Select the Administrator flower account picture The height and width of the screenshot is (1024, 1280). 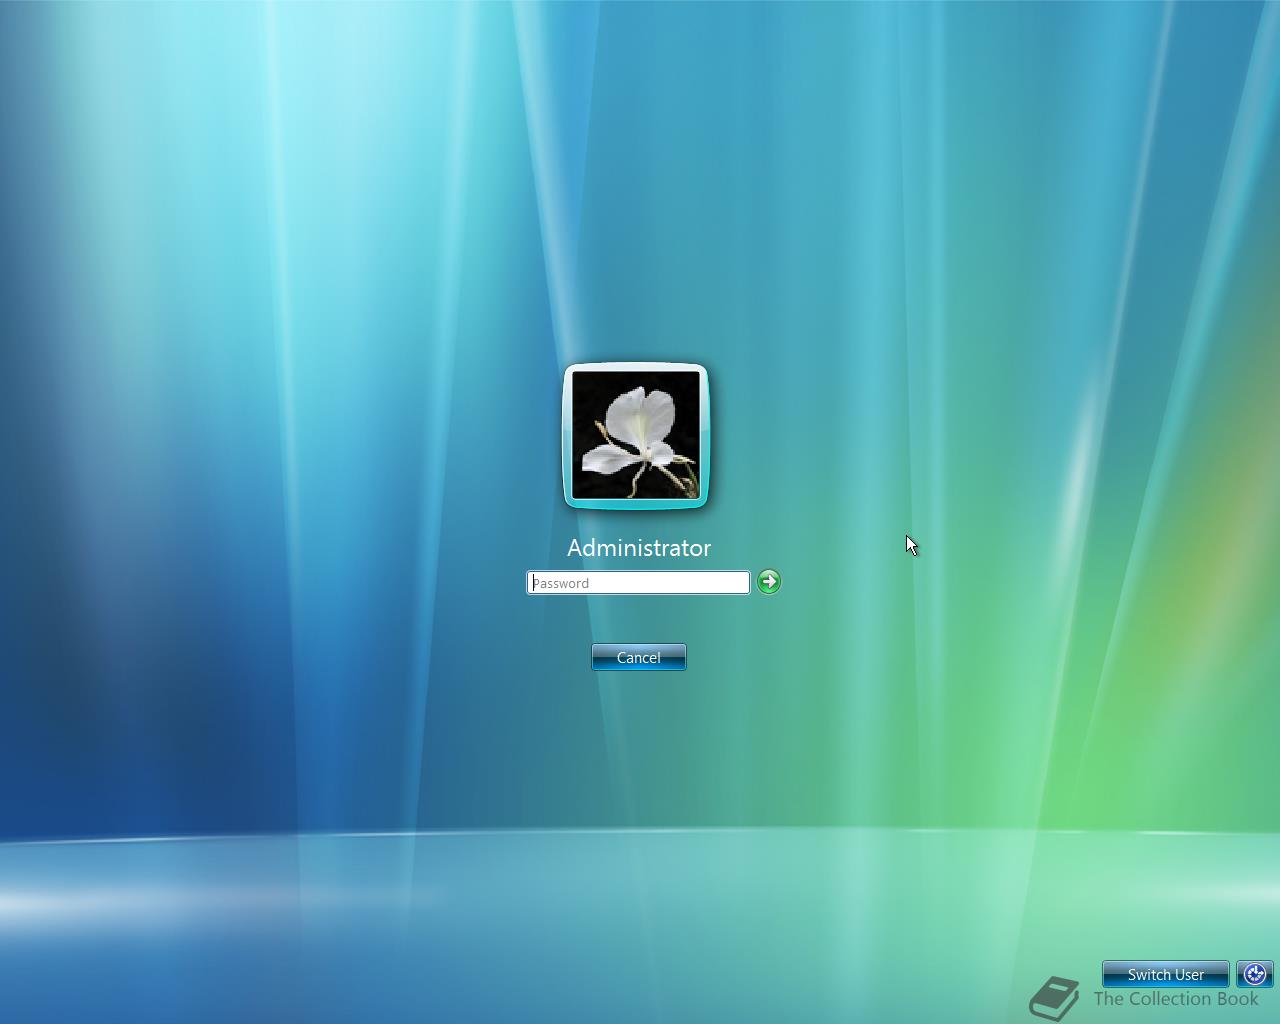pyautogui.click(x=636, y=435)
